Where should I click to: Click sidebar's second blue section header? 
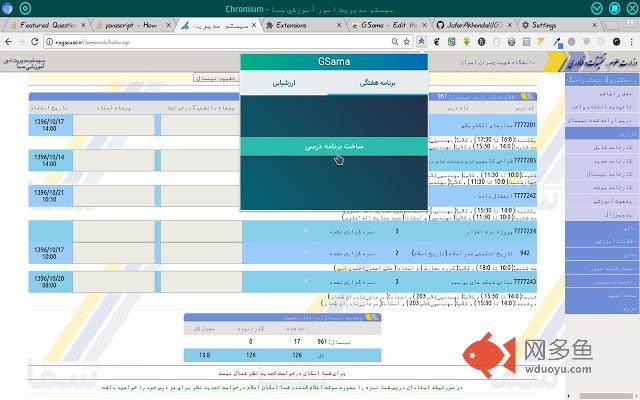pyautogui.click(x=600, y=133)
